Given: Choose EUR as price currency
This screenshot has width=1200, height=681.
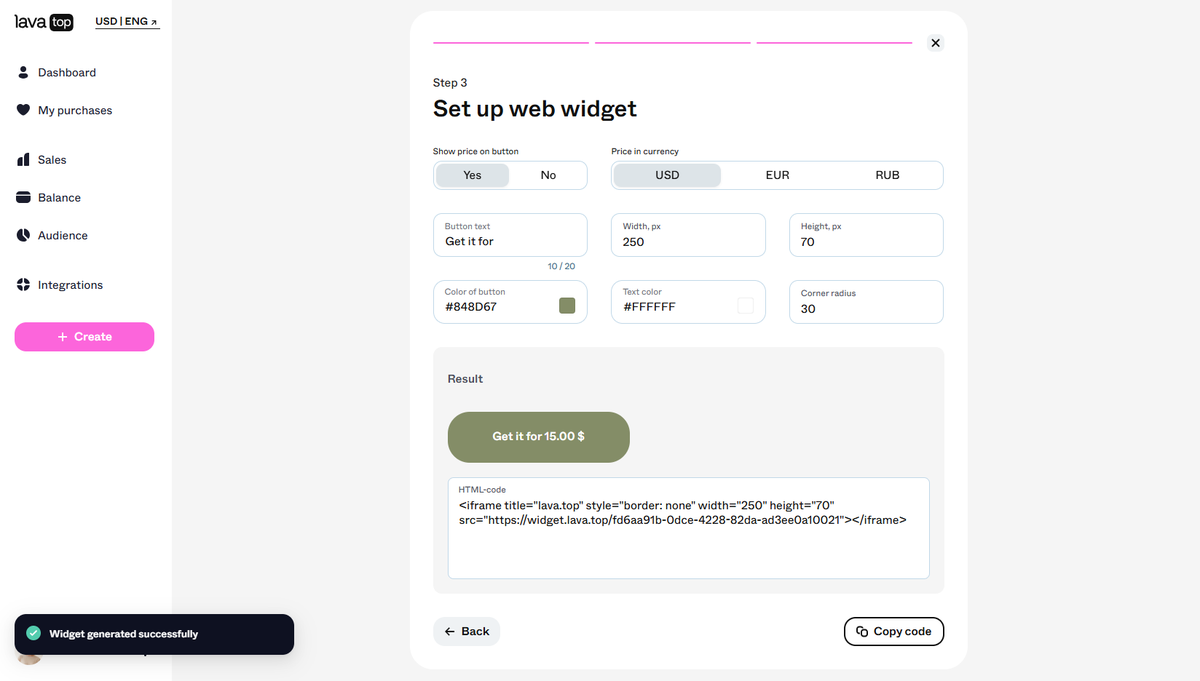Looking at the screenshot, I should [x=777, y=175].
